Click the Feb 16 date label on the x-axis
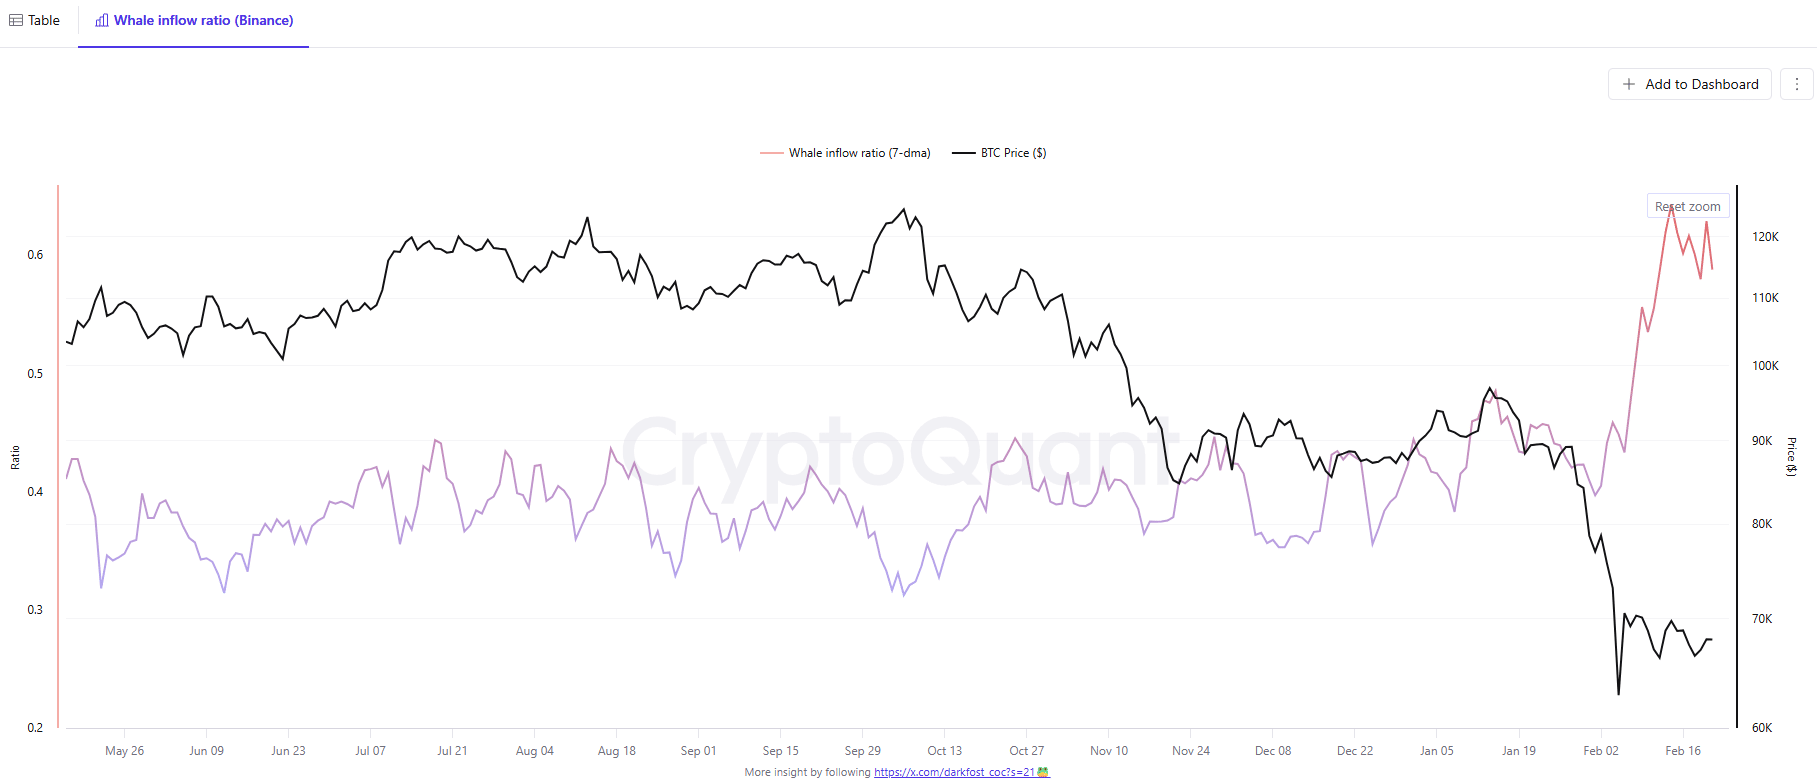The height and width of the screenshot is (783, 1817). pos(1685,749)
